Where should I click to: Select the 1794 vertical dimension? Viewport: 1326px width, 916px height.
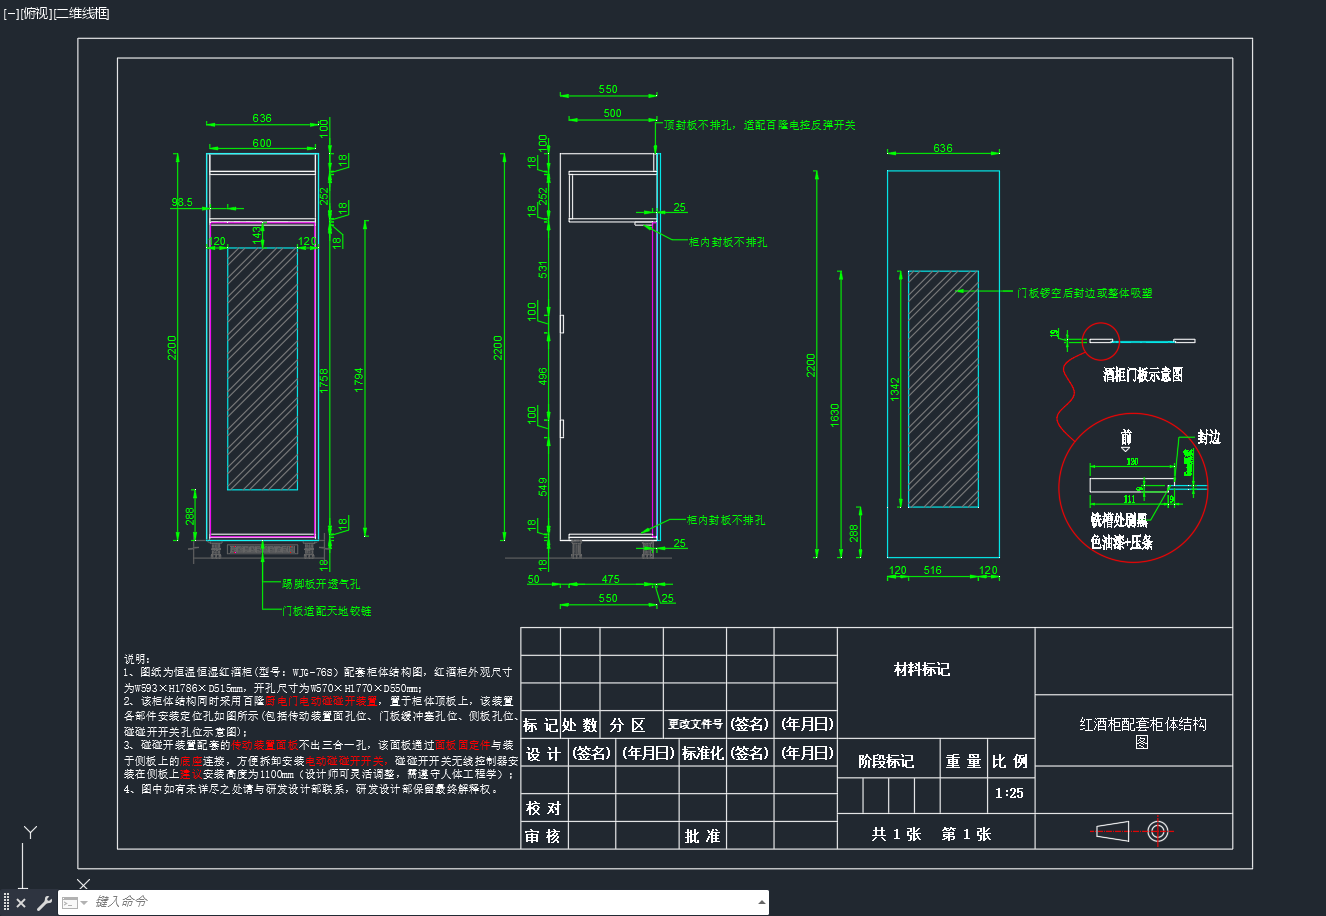[x=359, y=380]
